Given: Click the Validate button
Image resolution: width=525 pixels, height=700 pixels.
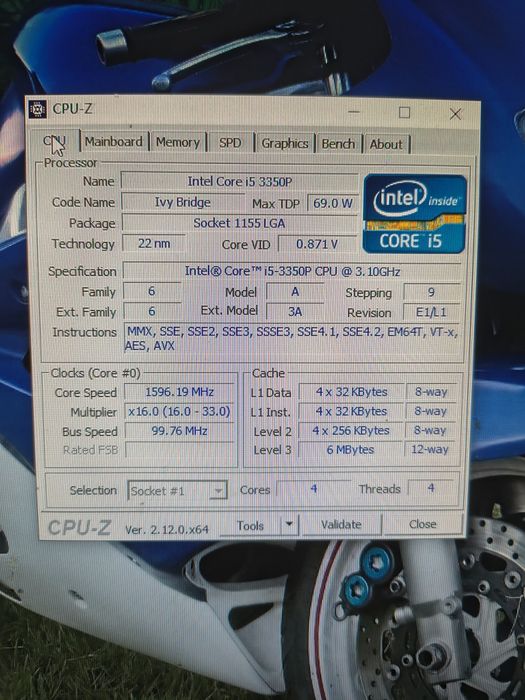Looking at the screenshot, I should [342, 524].
